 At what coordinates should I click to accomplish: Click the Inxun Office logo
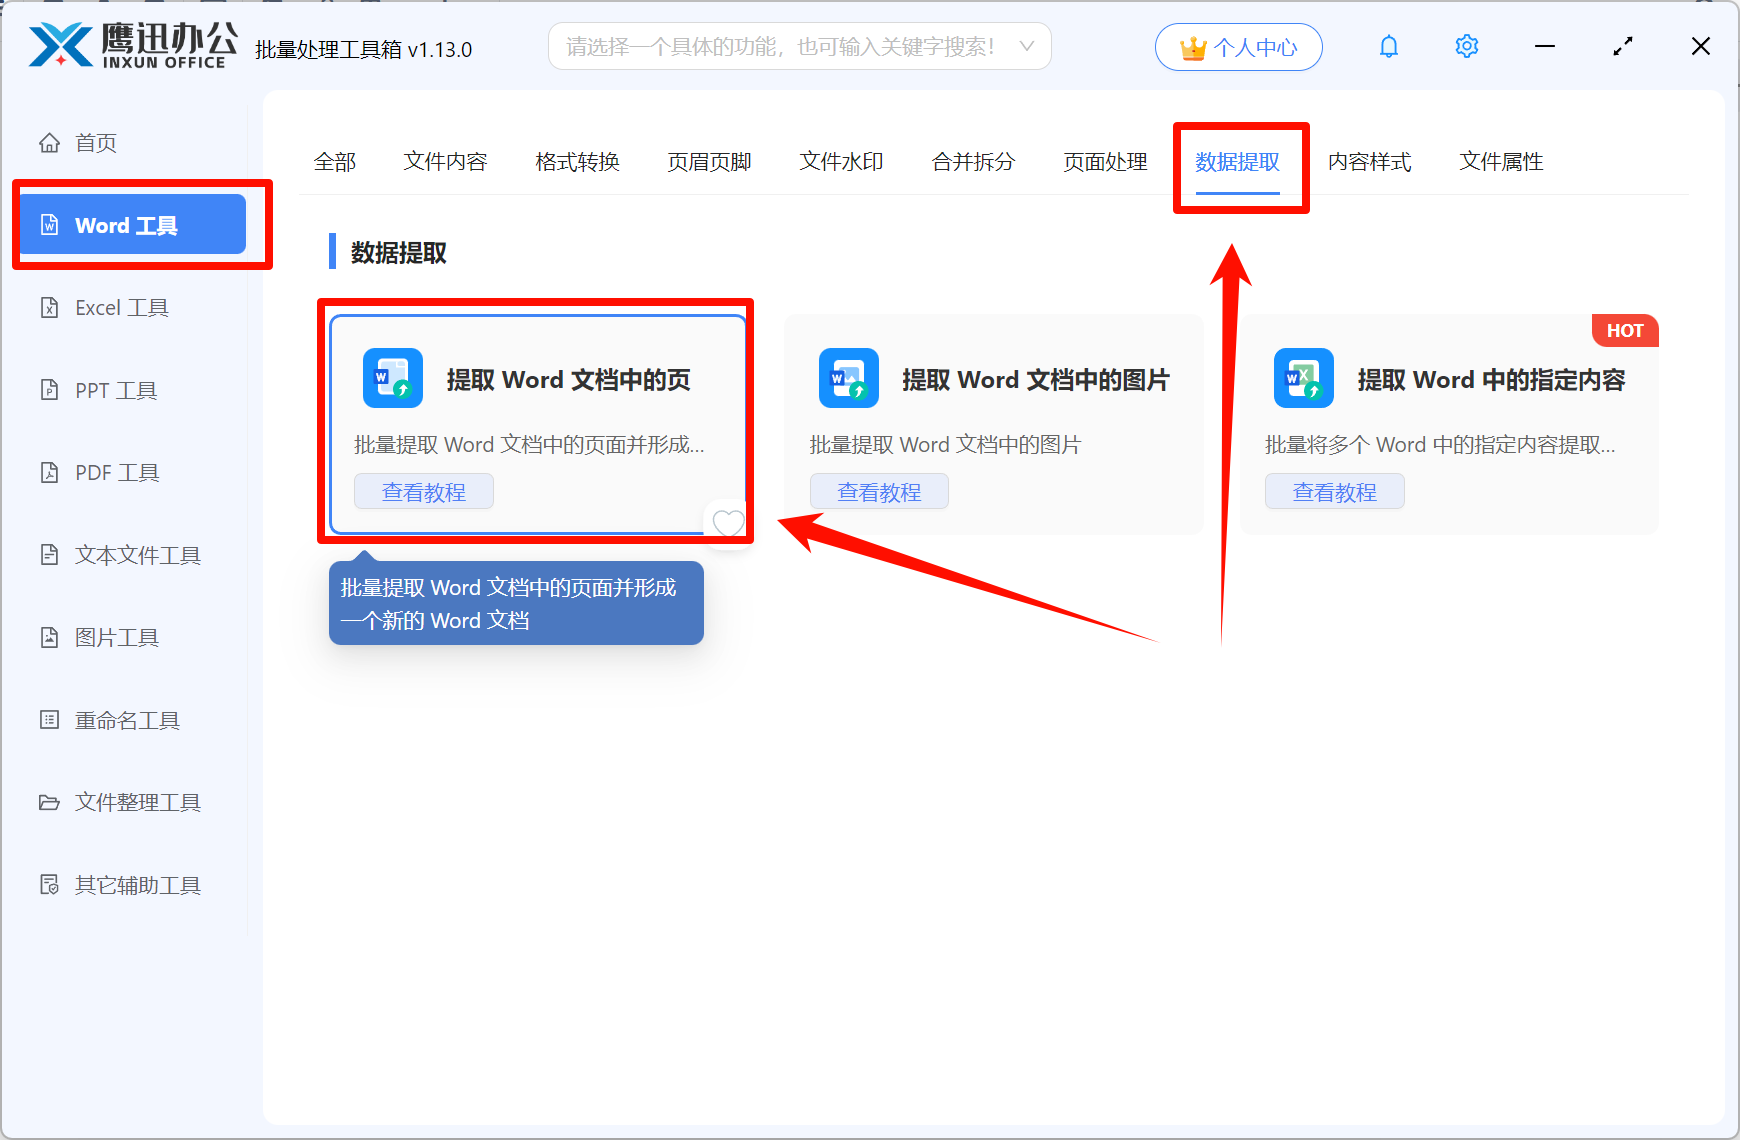[133, 46]
